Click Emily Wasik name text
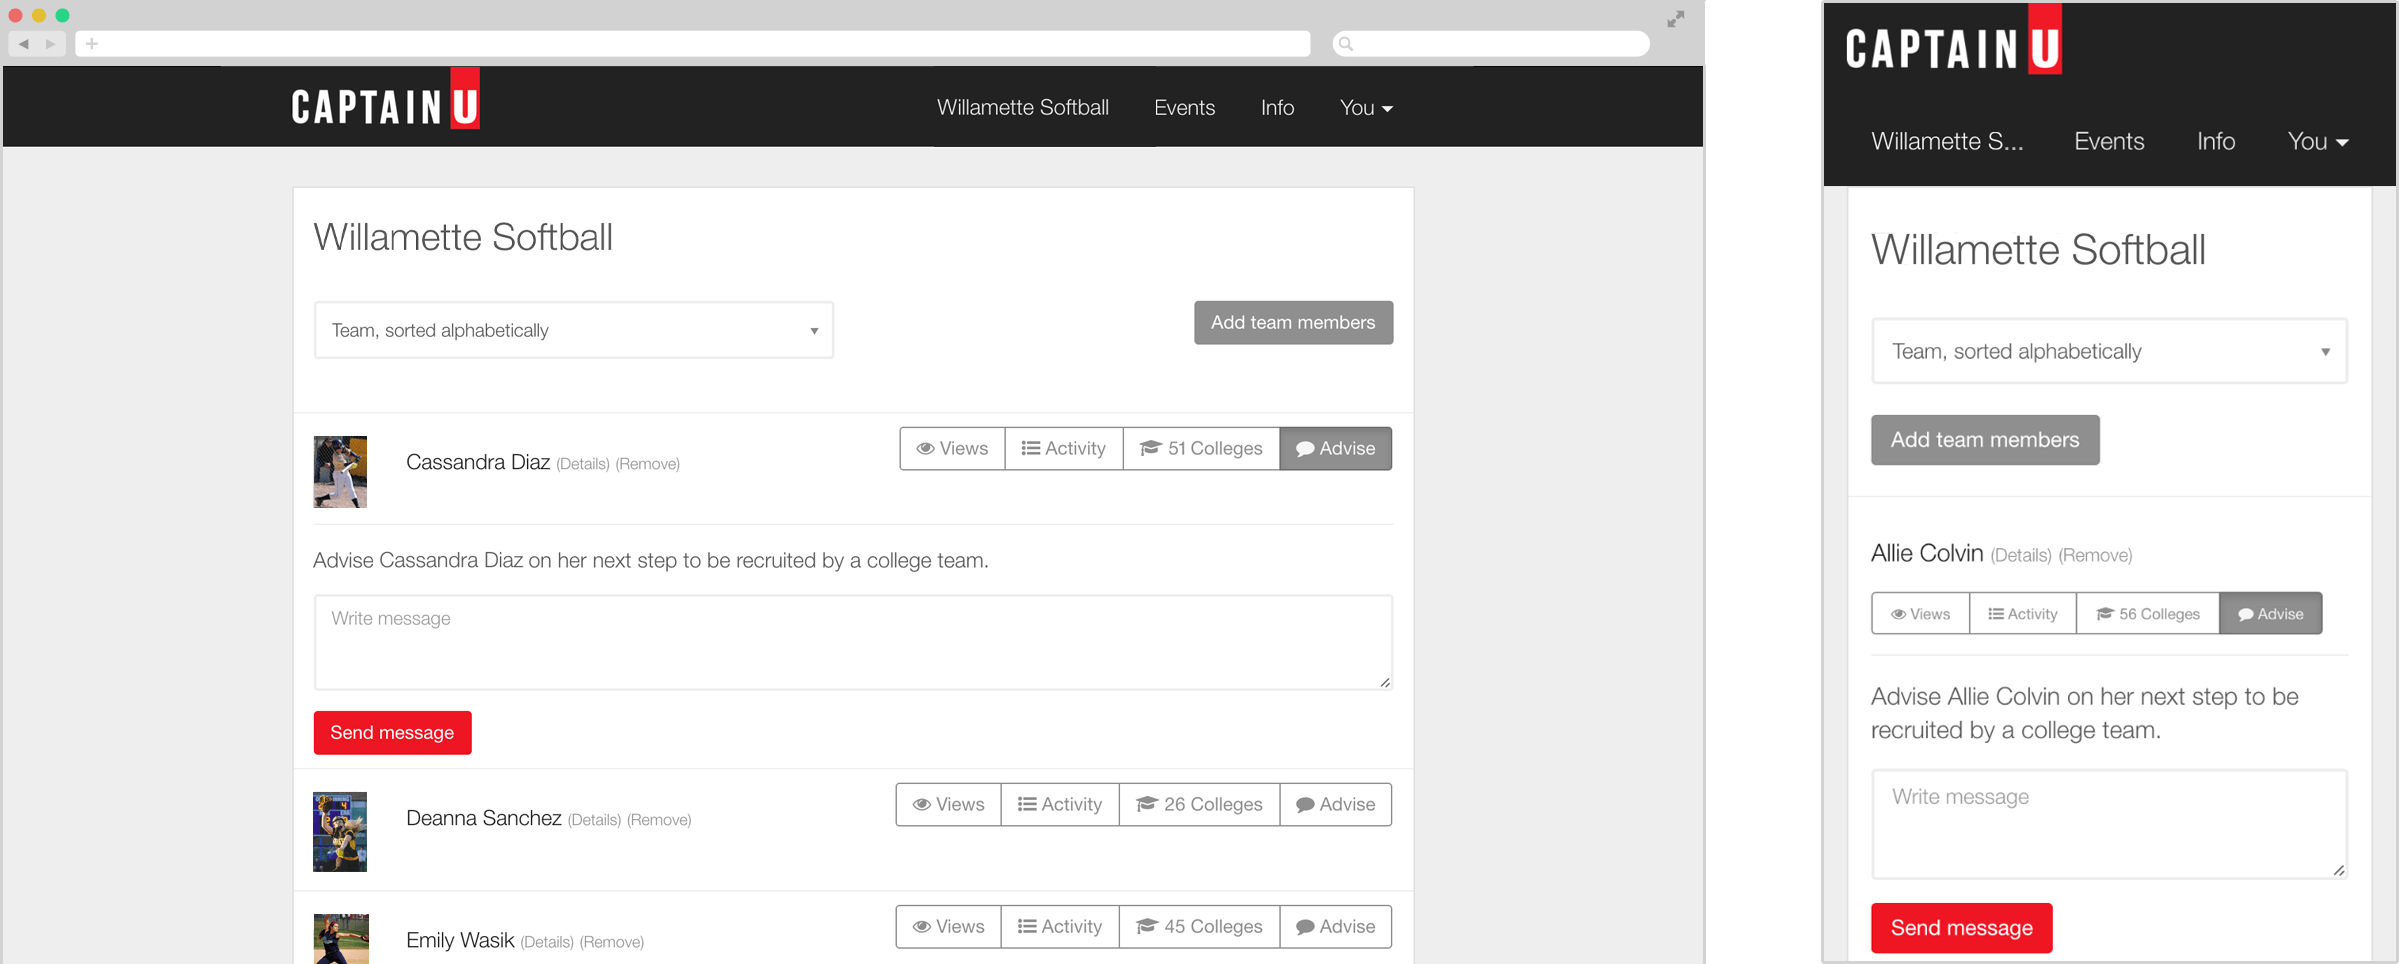The image size is (2399, 964). tap(460, 940)
